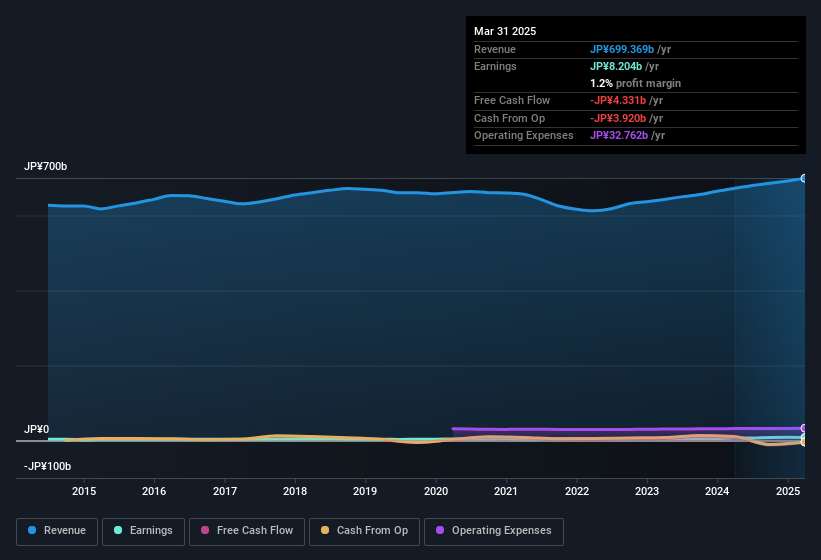Image resolution: width=821 pixels, height=560 pixels.
Task: Toggle the Earnings legend button
Action: (x=143, y=531)
